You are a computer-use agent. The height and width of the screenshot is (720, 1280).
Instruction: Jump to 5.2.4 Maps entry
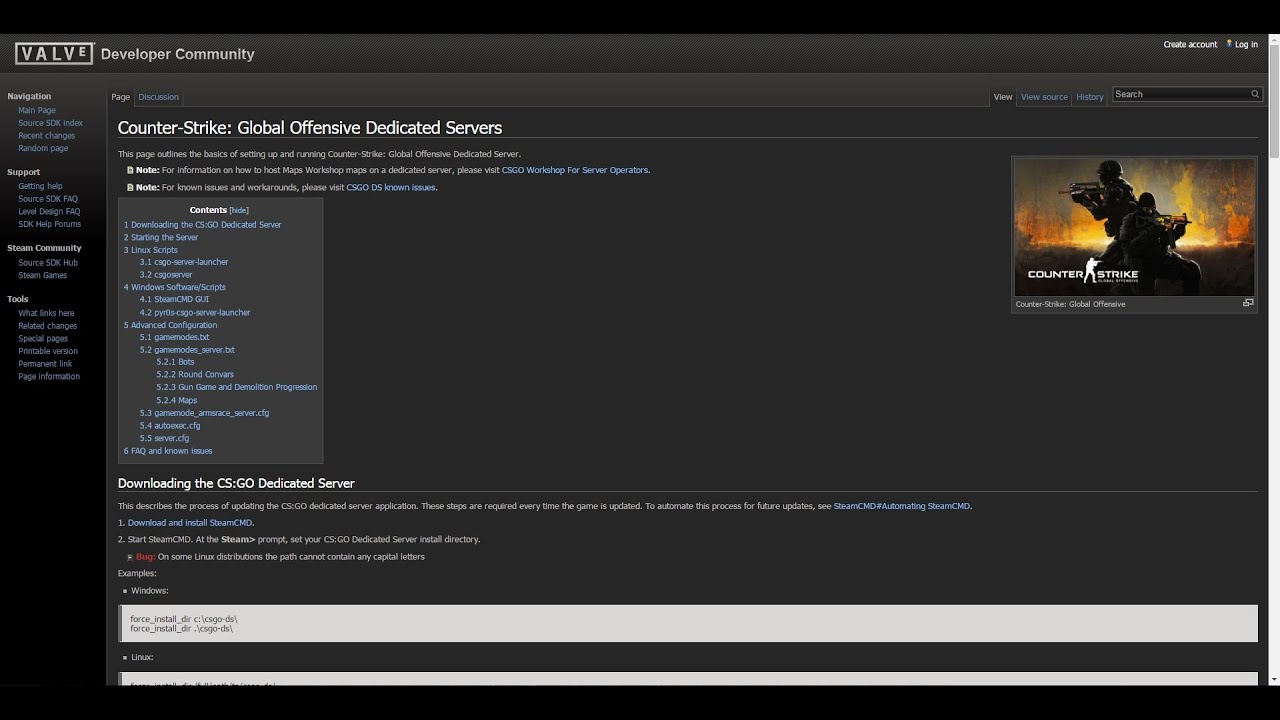coord(176,400)
